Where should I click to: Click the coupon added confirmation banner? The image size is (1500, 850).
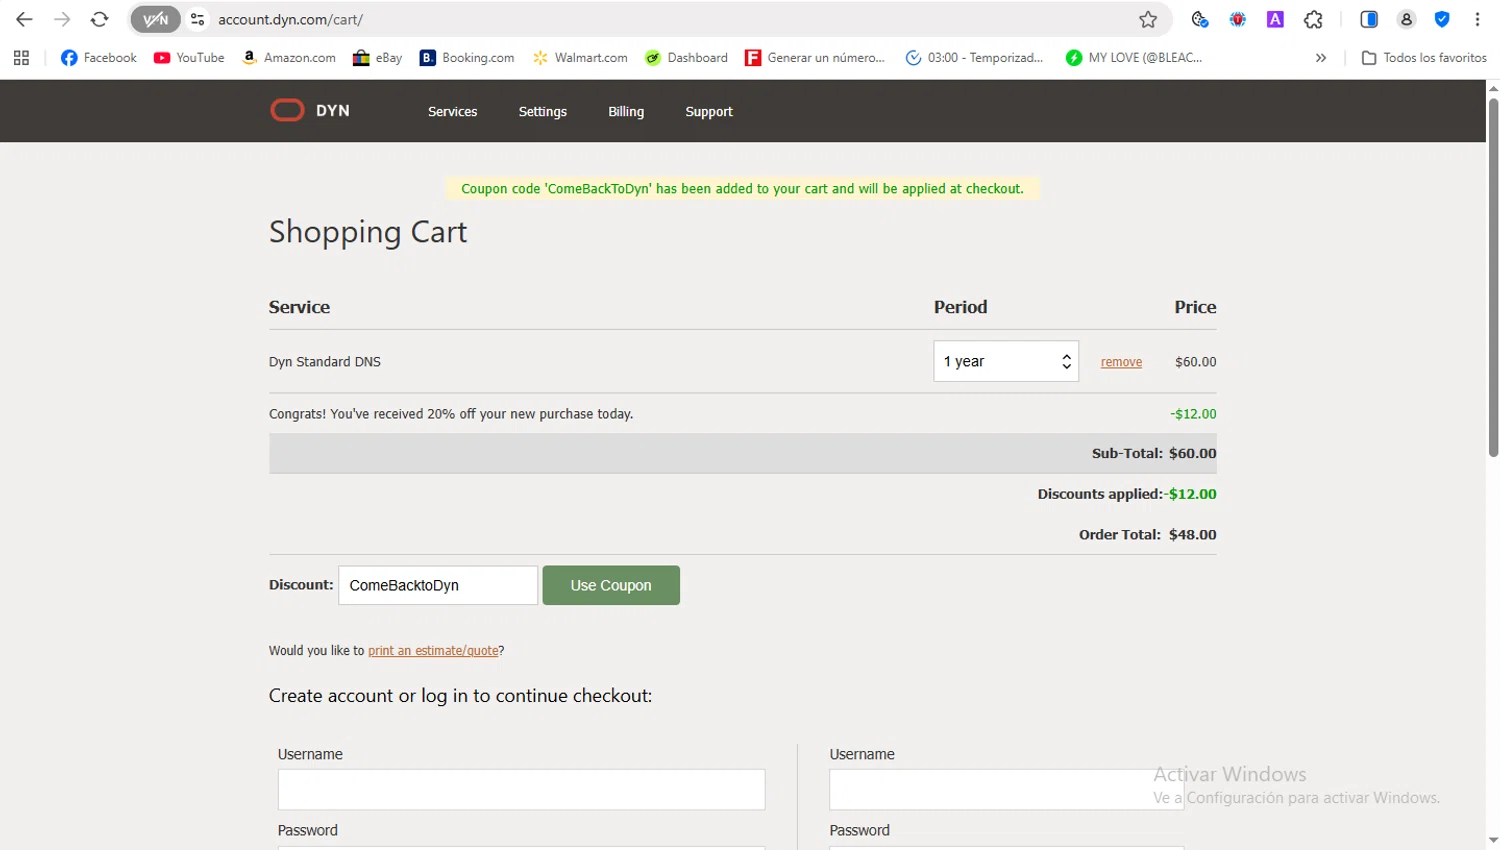tap(742, 189)
